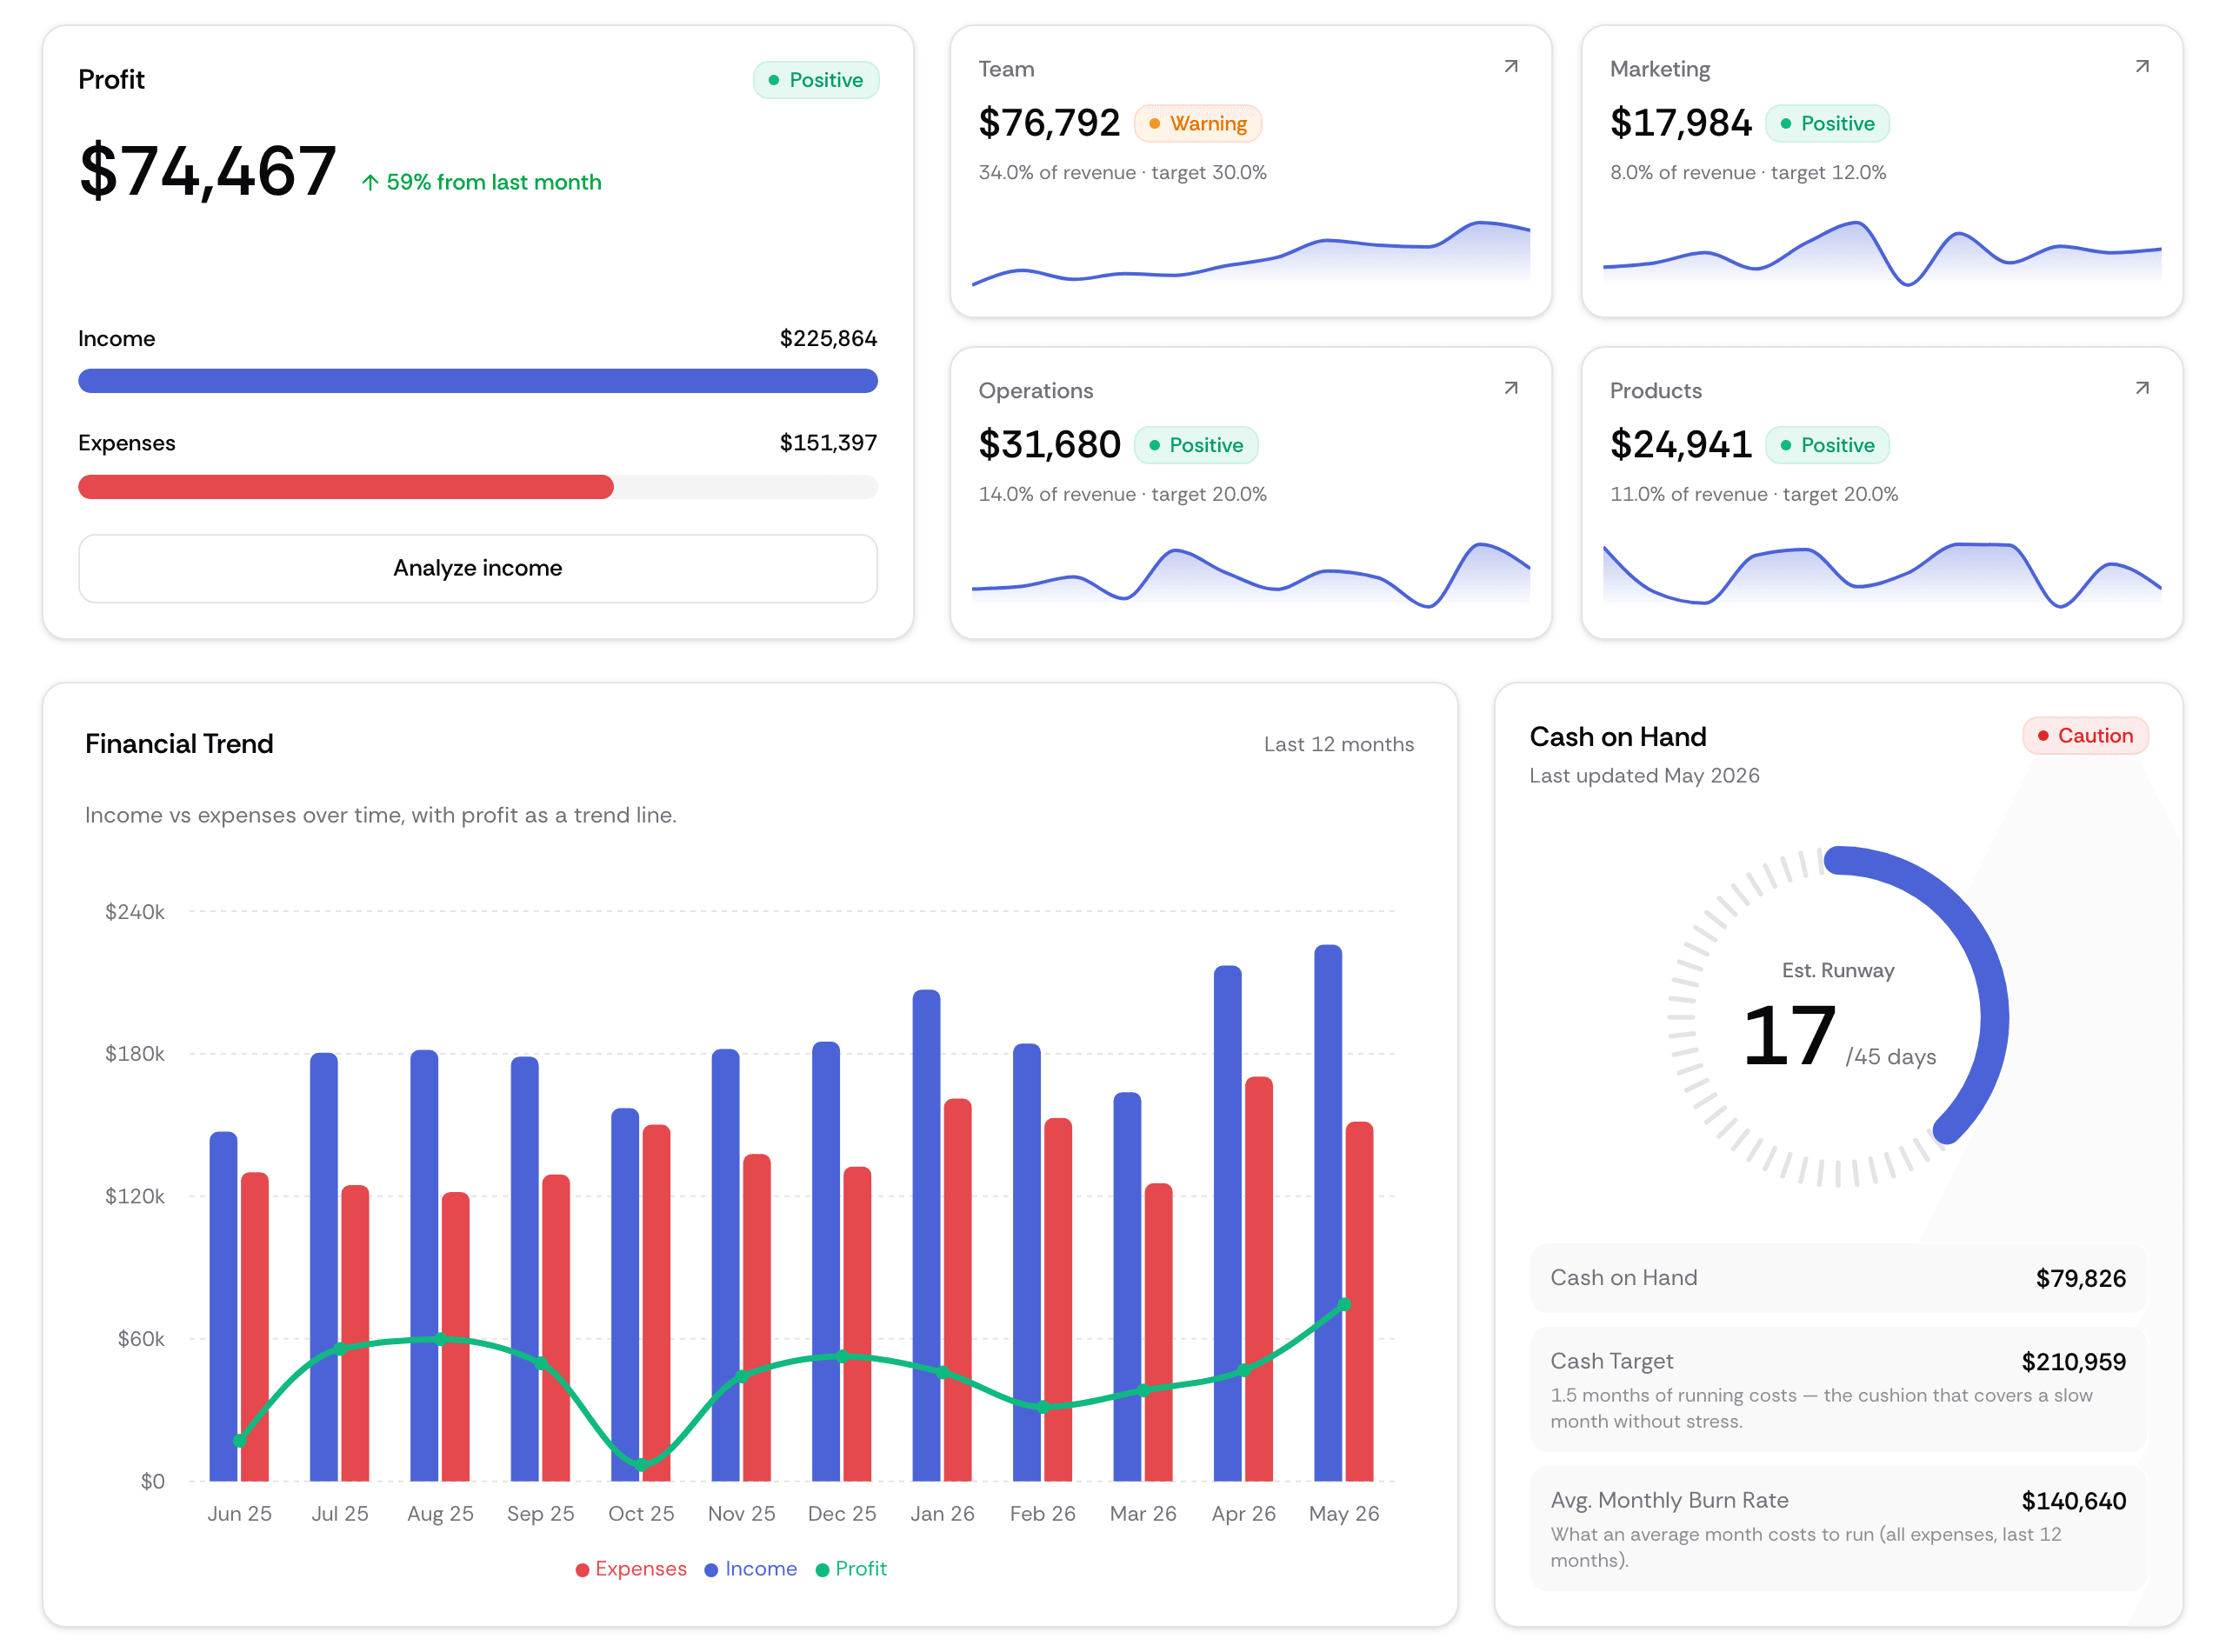Image resolution: width=2226 pixels, height=1652 pixels.
Task: Click the Oct 25 profit line point
Action: pyautogui.click(x=641, y=1465)
